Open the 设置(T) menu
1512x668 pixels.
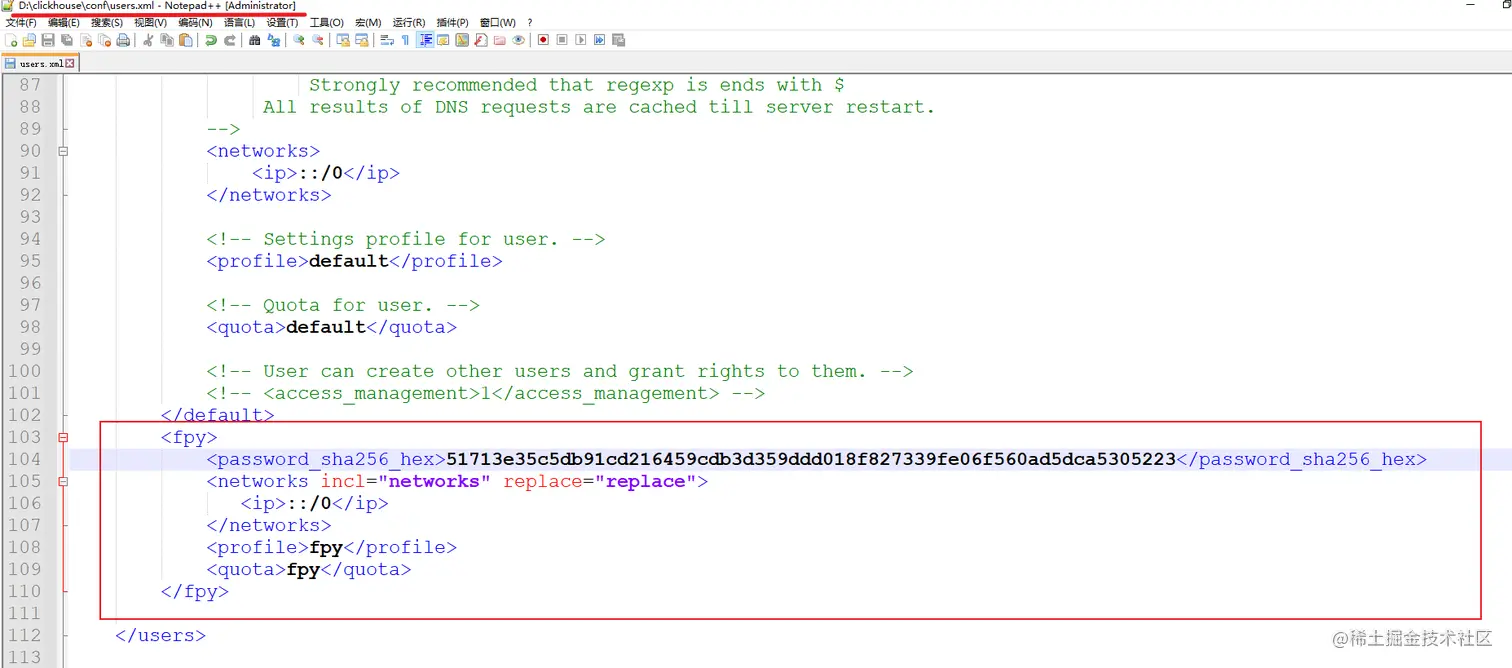282,22
